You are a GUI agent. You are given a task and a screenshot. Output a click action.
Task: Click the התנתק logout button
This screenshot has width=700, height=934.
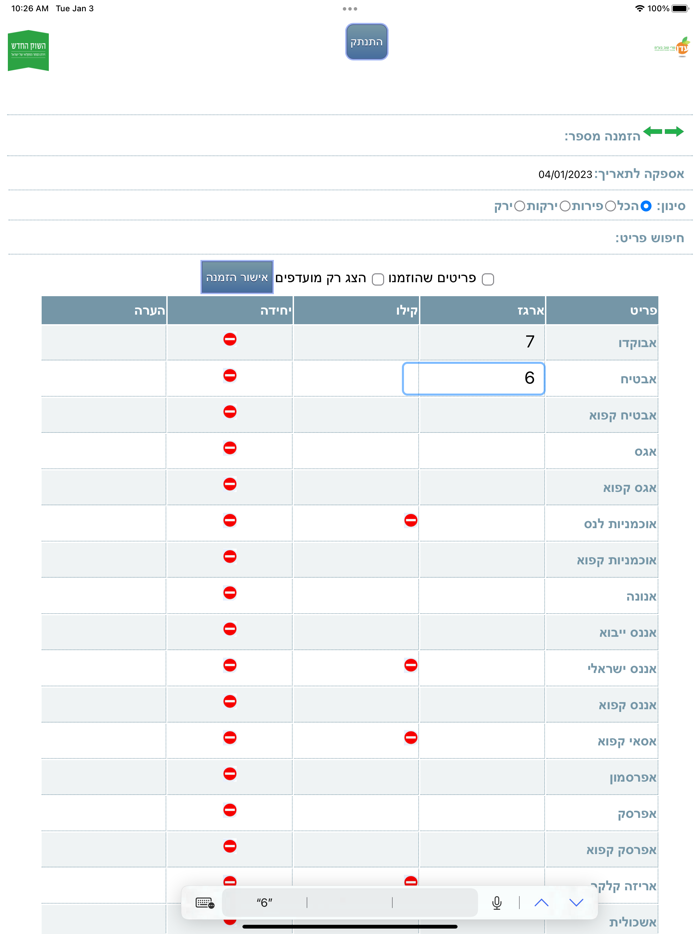[x=366, y=42]
